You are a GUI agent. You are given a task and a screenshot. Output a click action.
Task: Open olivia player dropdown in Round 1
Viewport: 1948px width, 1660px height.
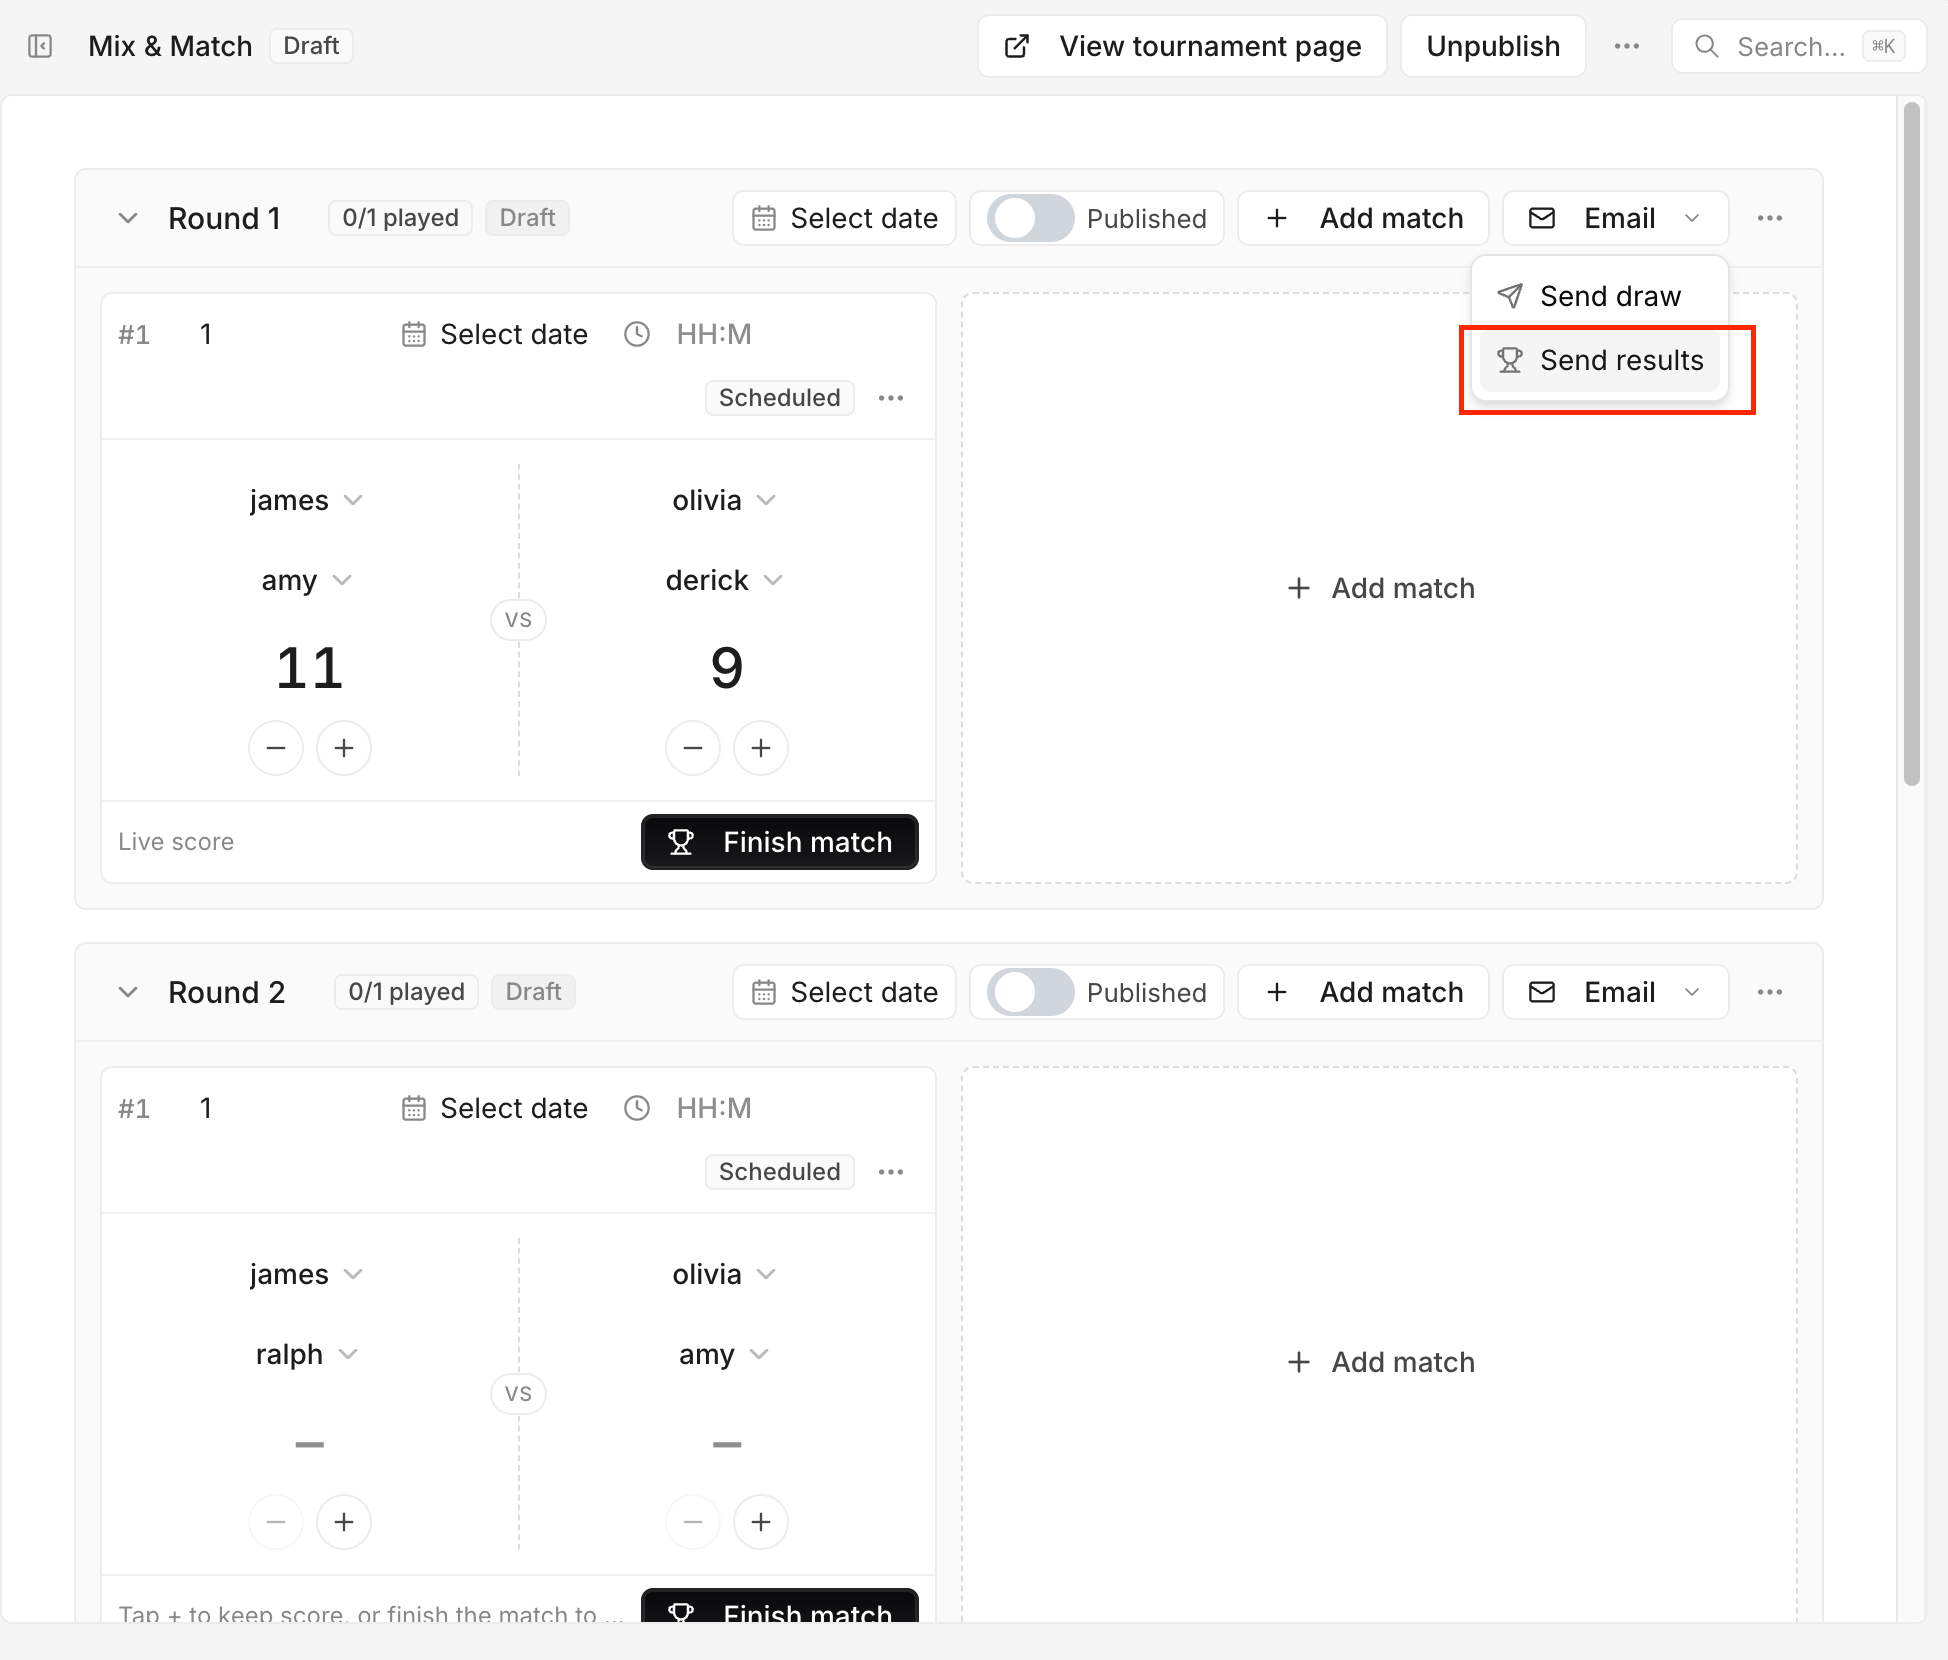tap(724, 500)
